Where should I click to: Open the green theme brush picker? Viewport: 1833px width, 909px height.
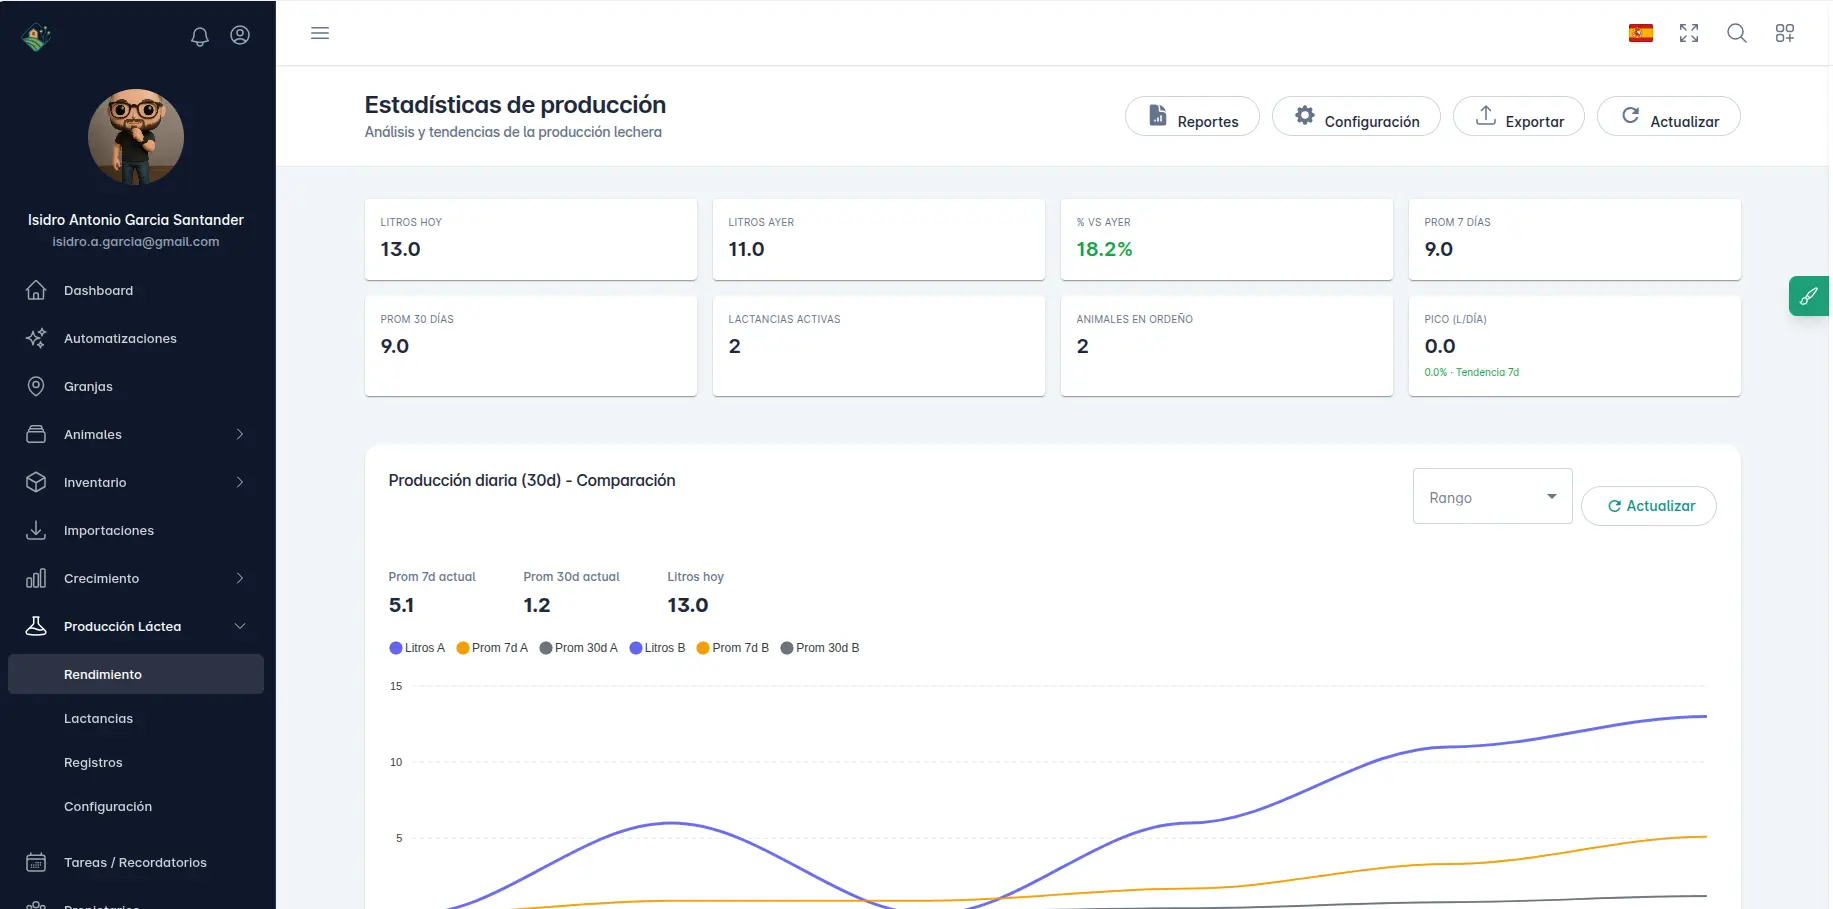[x=1808, y=296]
